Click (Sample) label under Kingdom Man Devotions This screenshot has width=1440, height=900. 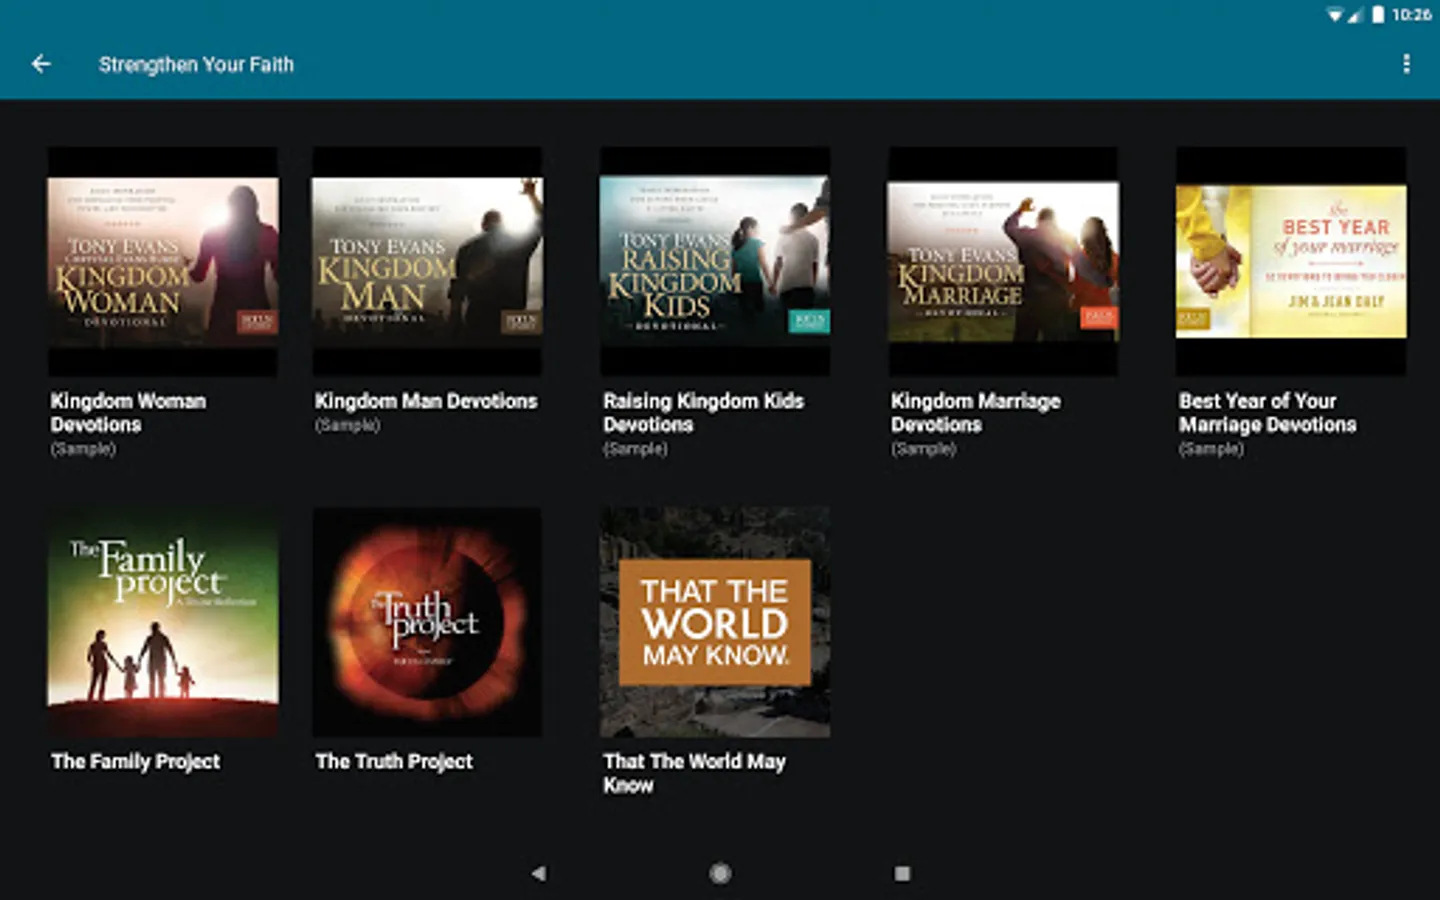coord(347,425)
